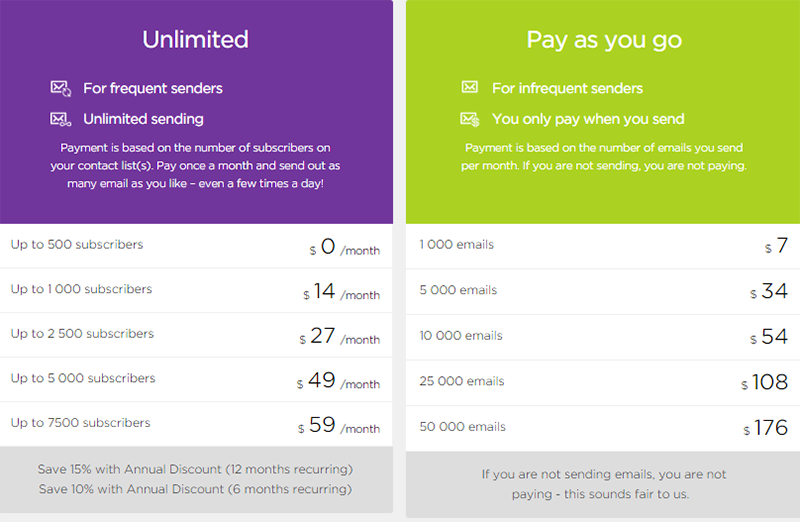Image resolution: width=800 pixels, height=522 pixels.
Task: Choose the 5 000 emails package
Action: [459, 291]
